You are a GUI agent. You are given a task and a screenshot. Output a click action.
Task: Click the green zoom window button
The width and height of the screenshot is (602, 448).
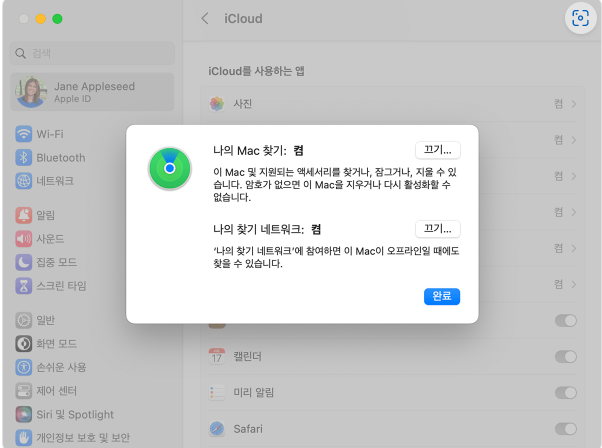pyautogui.click(x=57, y=19)
